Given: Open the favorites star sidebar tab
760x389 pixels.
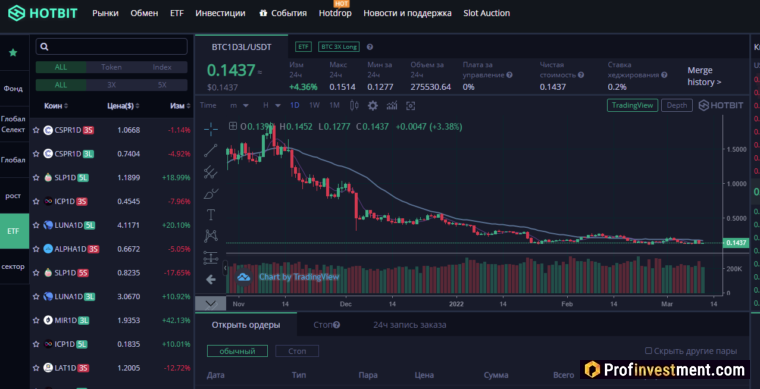Looking at the screenshot, I should click(13, 52).
